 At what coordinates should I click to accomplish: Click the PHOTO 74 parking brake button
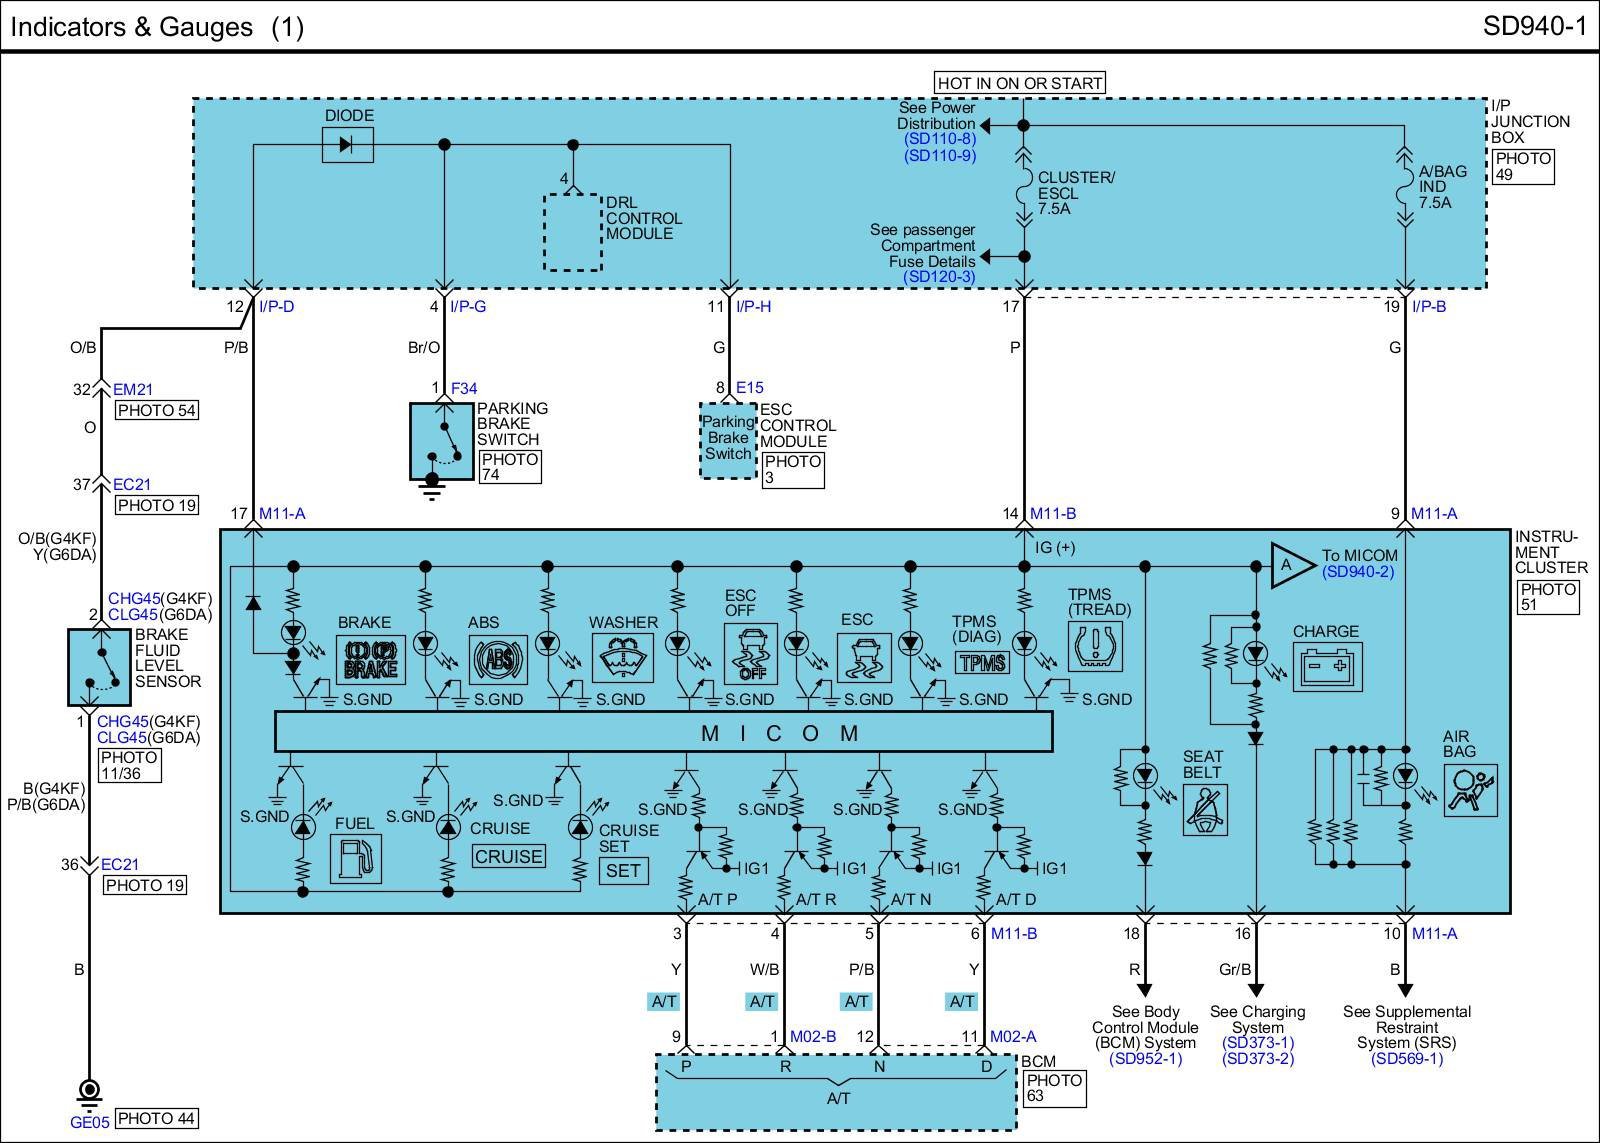pyautogui.click(x=510, y=467)
